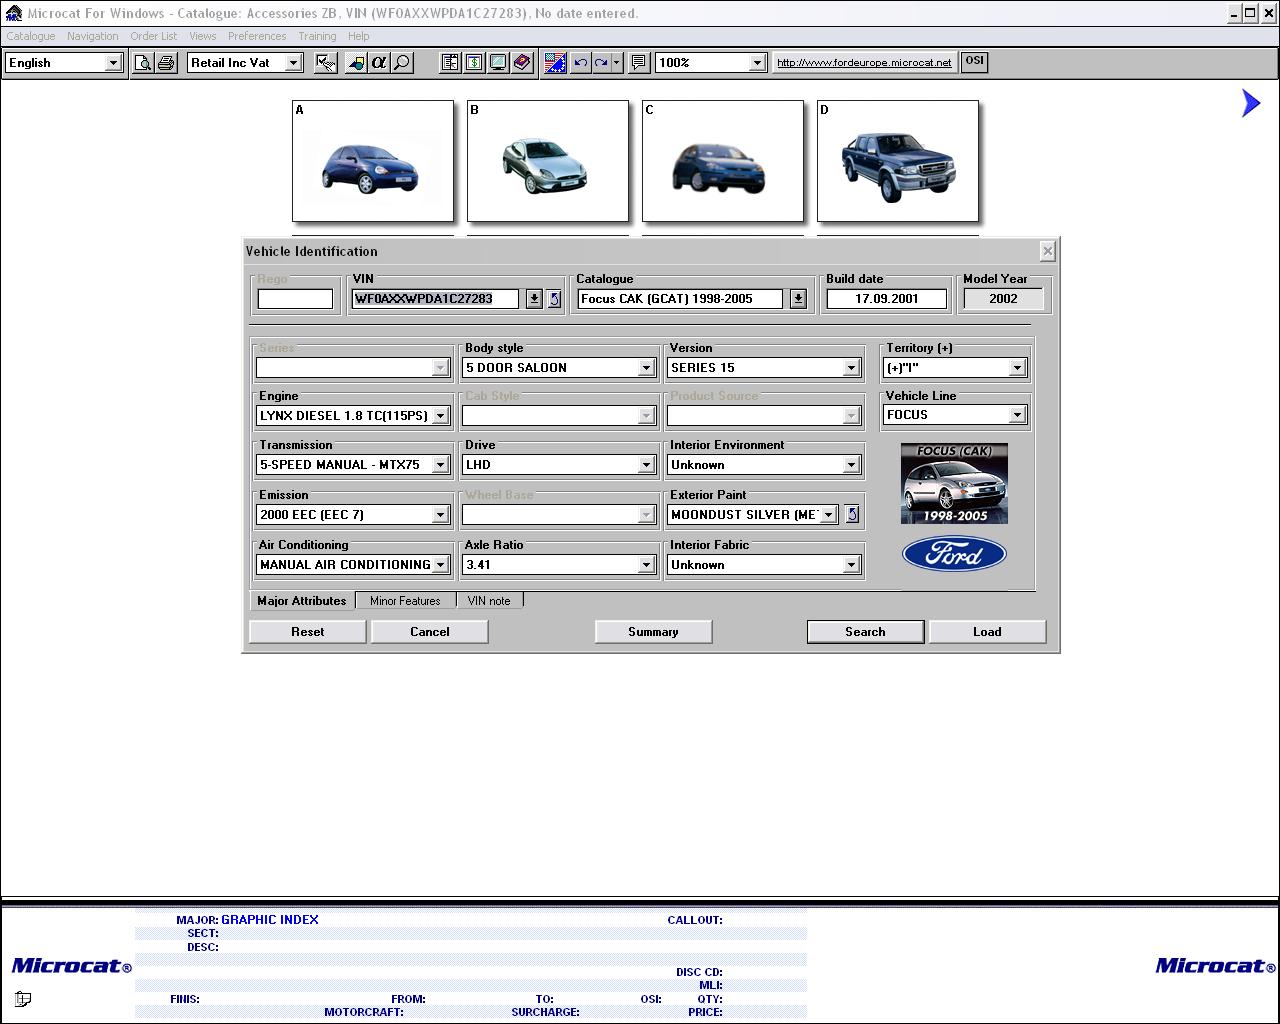The image size is (1280, 1024).
Task: Expand the Axle Ratio dropdown
Action: coord(646,565)
